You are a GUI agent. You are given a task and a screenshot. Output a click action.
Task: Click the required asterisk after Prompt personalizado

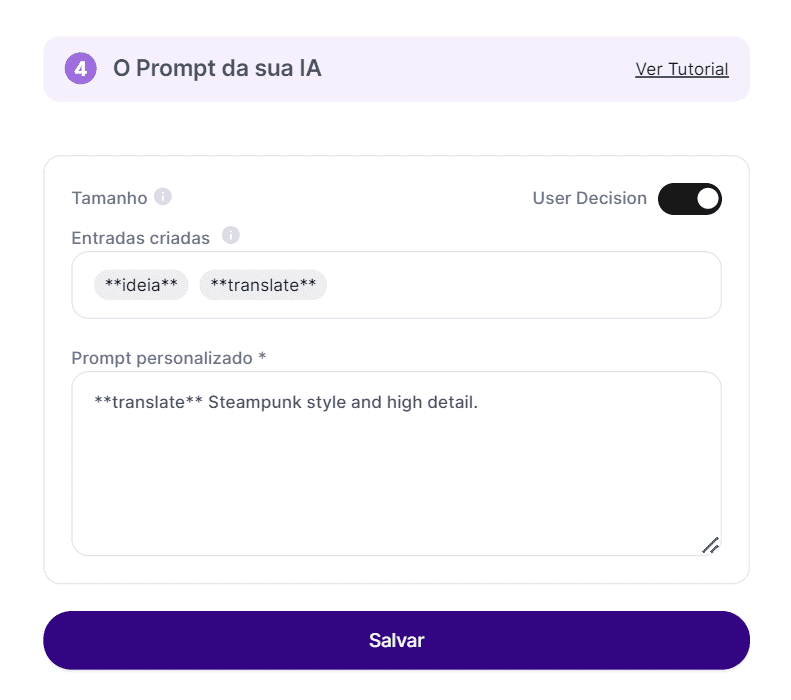(262, 357)
